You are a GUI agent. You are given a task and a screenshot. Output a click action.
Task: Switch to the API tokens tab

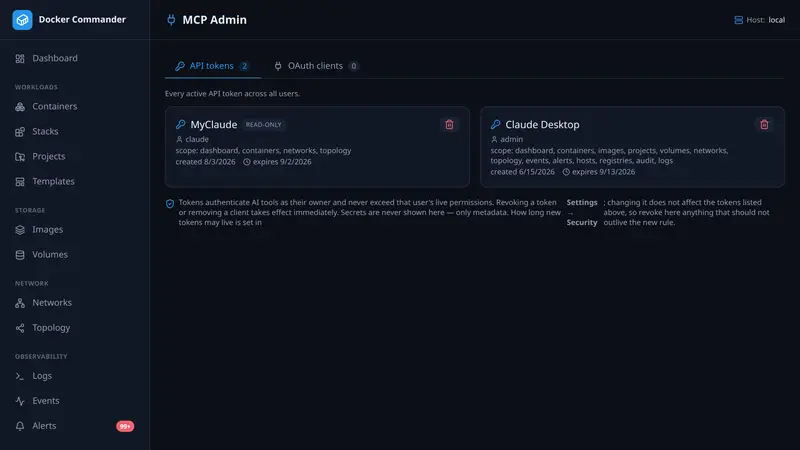(x=213, y=66)
